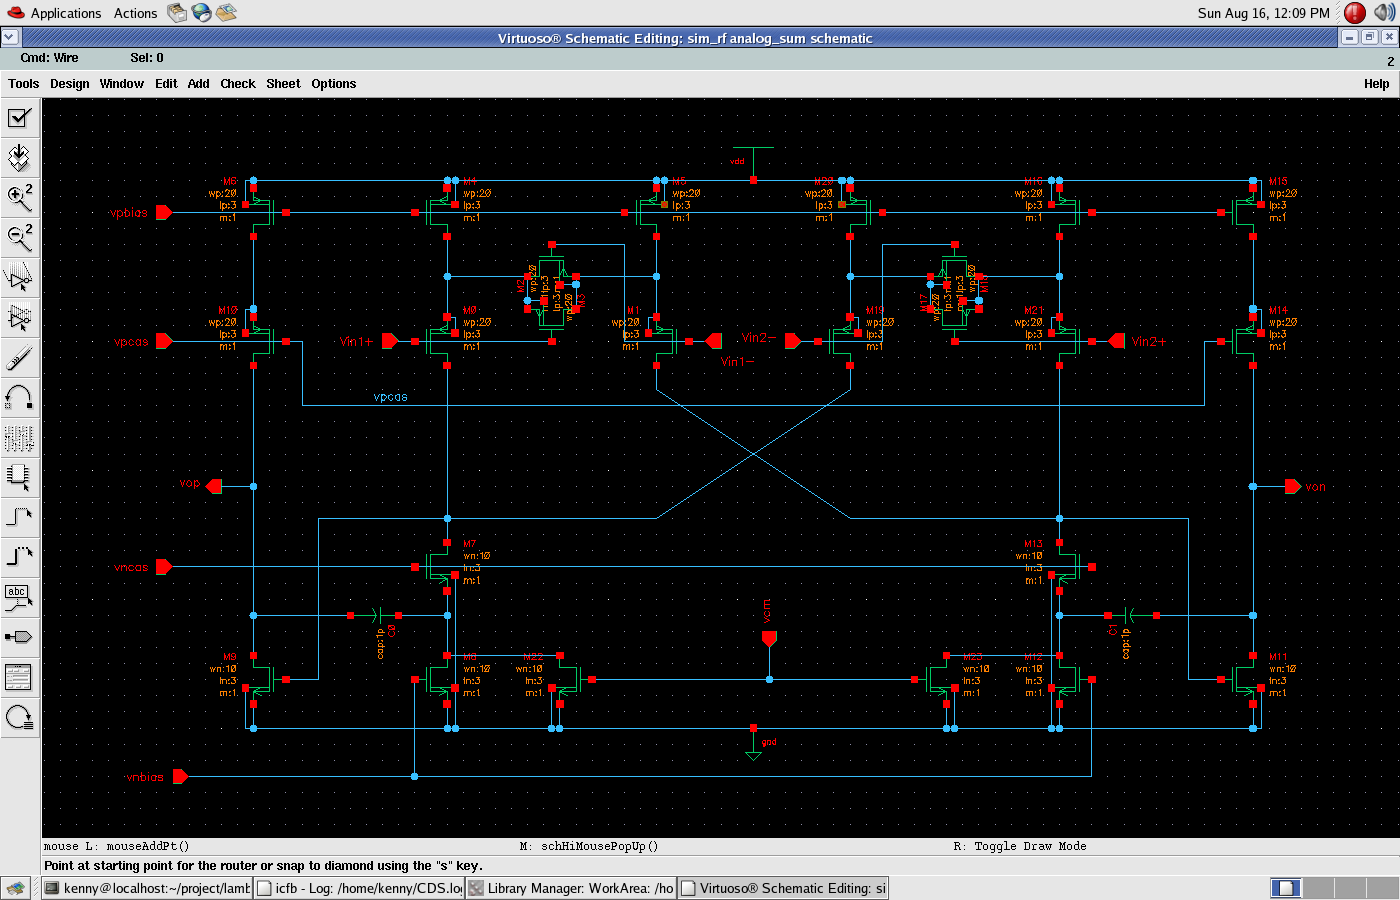Zoom out by 2 using magnifier icon
The width and height of the screenshot is (1400, 900).
coord(19,237)
